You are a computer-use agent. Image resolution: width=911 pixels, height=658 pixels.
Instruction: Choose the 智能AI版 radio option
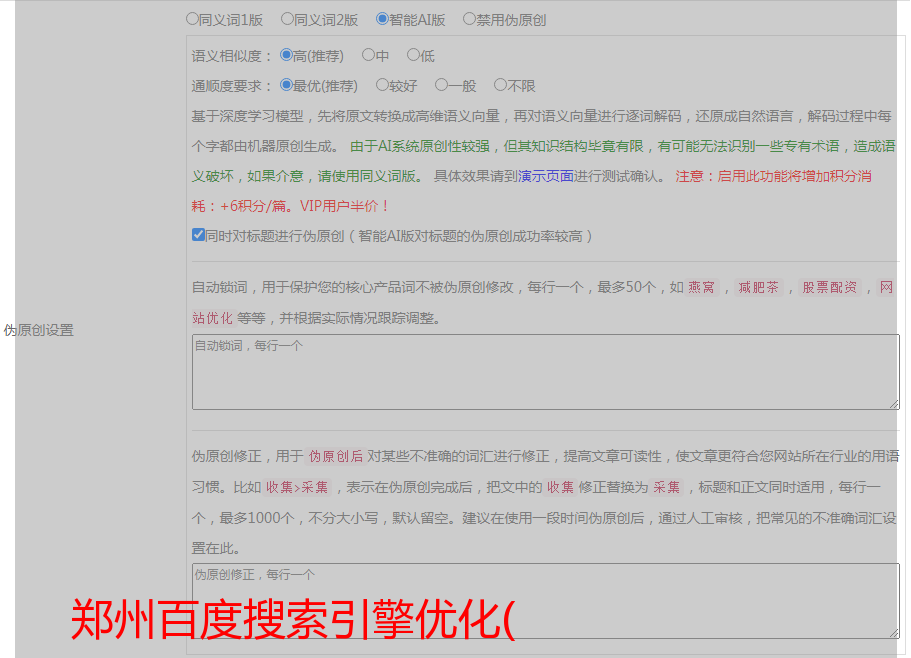[x=382, y=19]
